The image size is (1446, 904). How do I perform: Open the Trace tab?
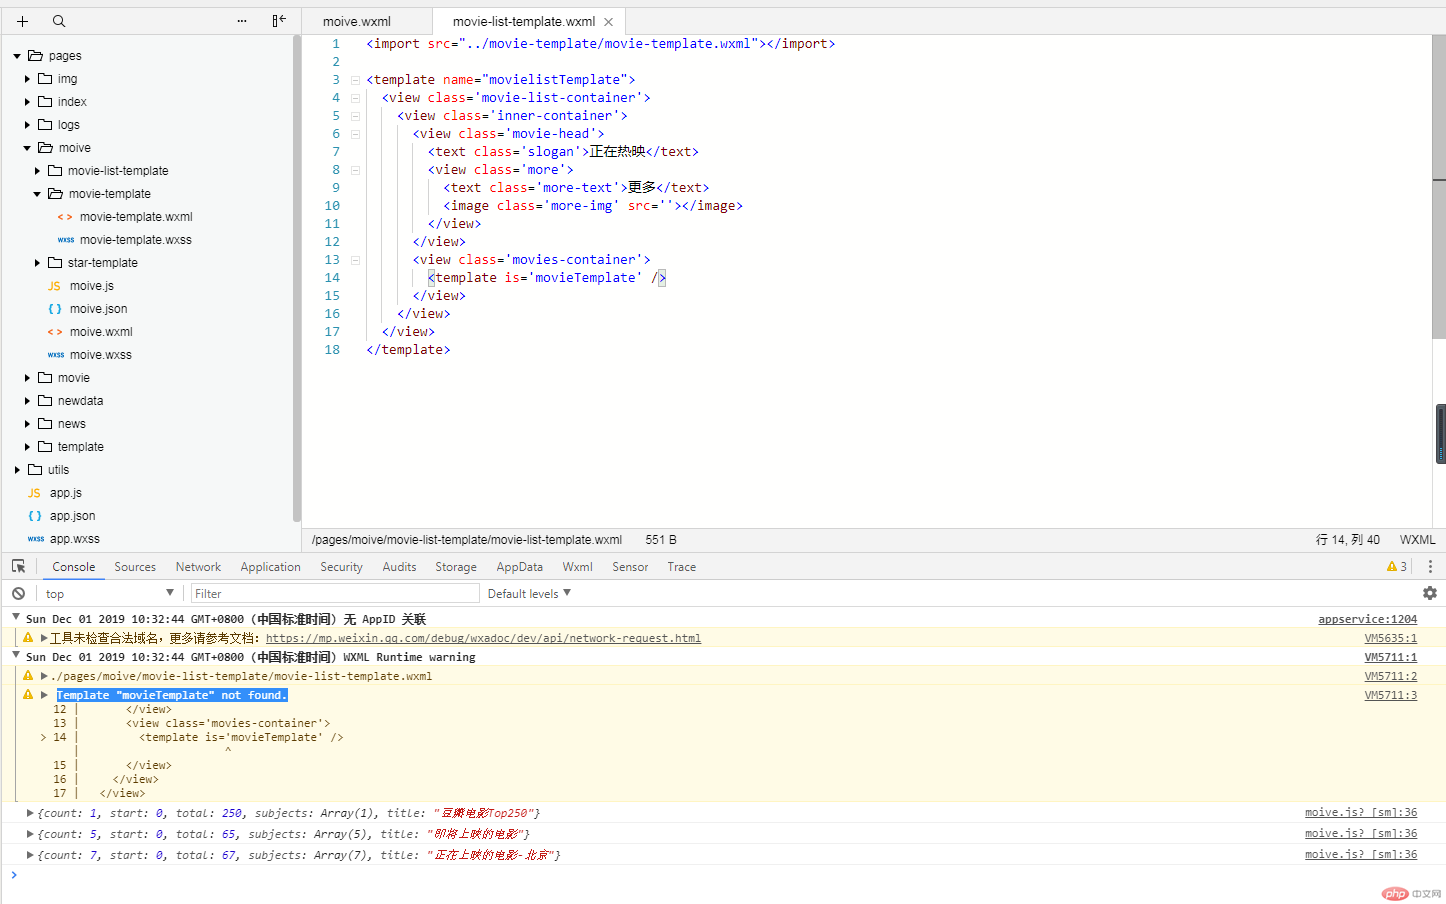point(681,566)
